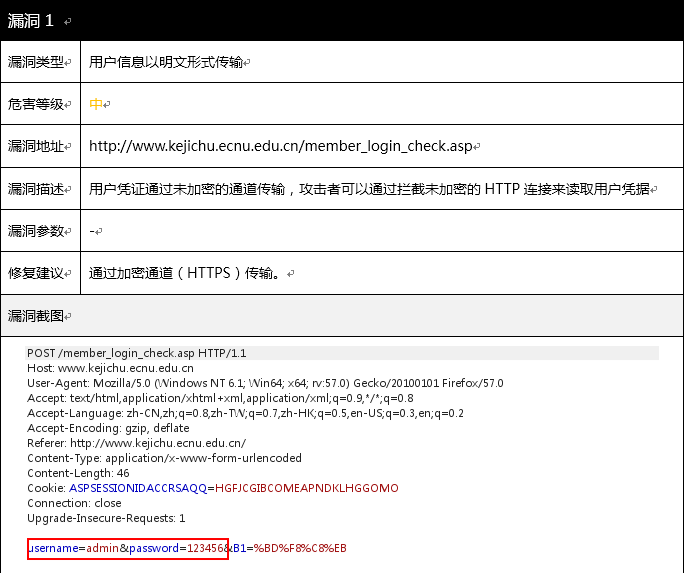Click the User-Agent Mozilla/5.0 line
Viewport: 684px width, 573px height.
[265, 383]
